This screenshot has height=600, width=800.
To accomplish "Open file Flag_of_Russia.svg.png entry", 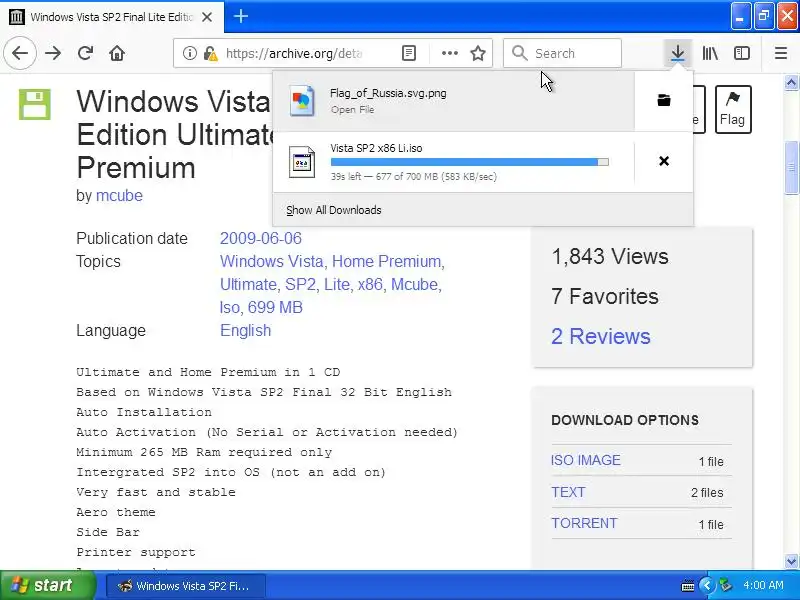I will point(454,101).
